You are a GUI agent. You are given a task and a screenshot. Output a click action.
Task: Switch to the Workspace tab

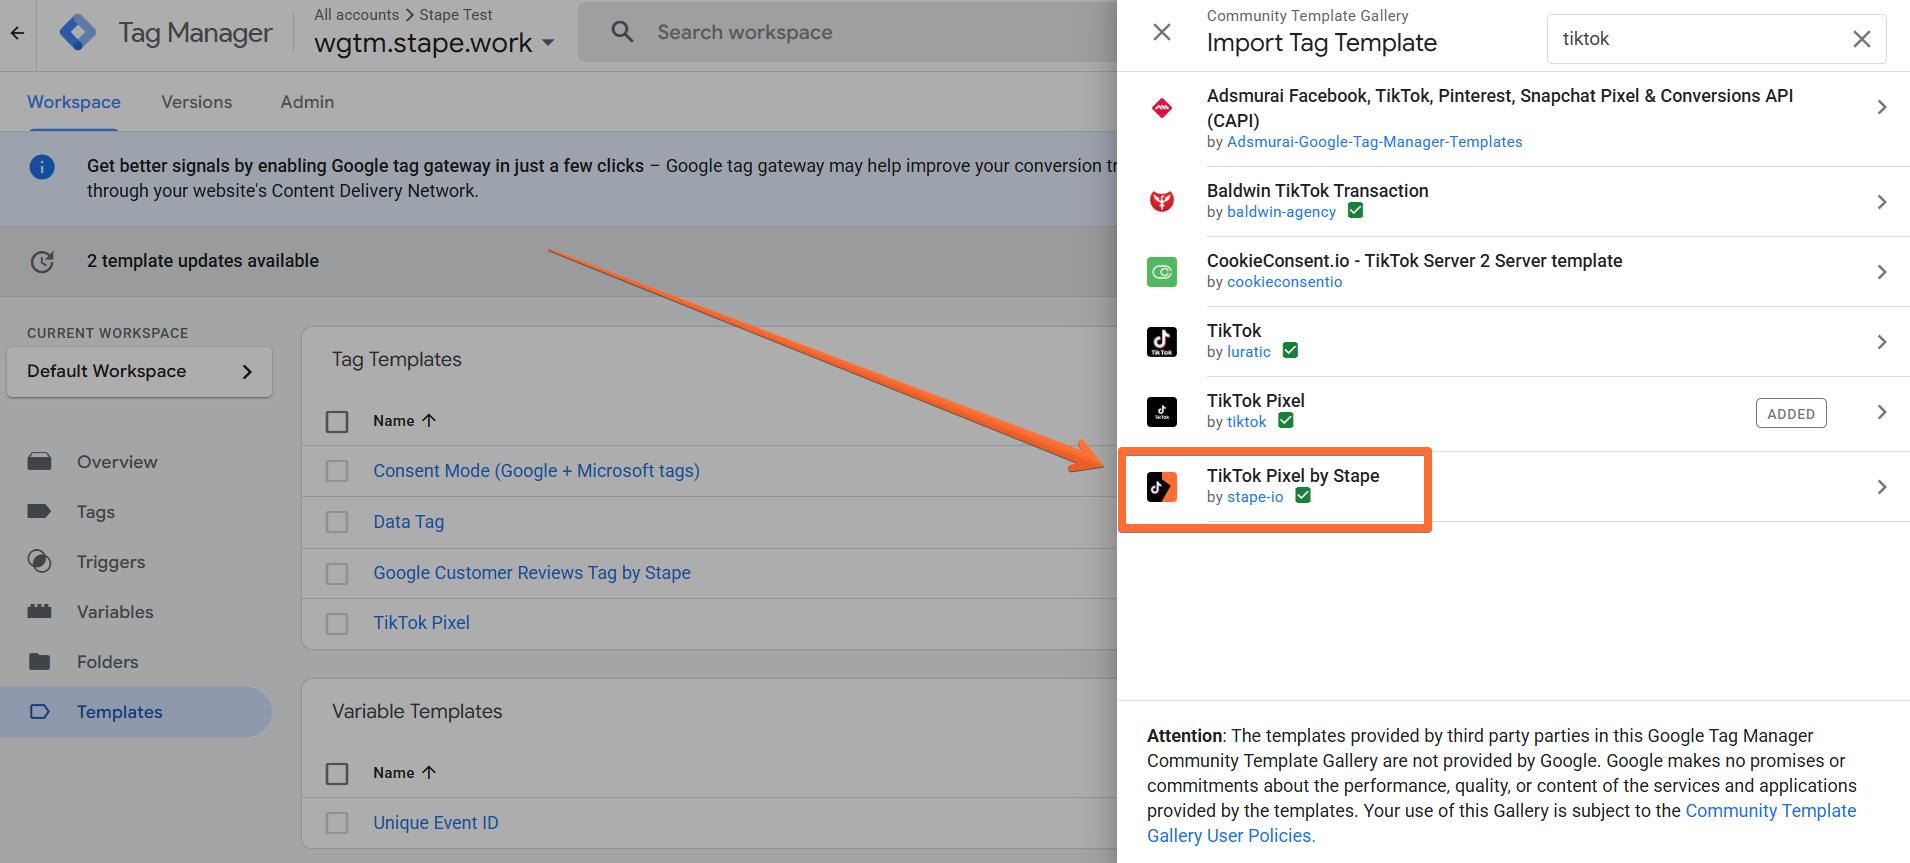click(74, 102)
